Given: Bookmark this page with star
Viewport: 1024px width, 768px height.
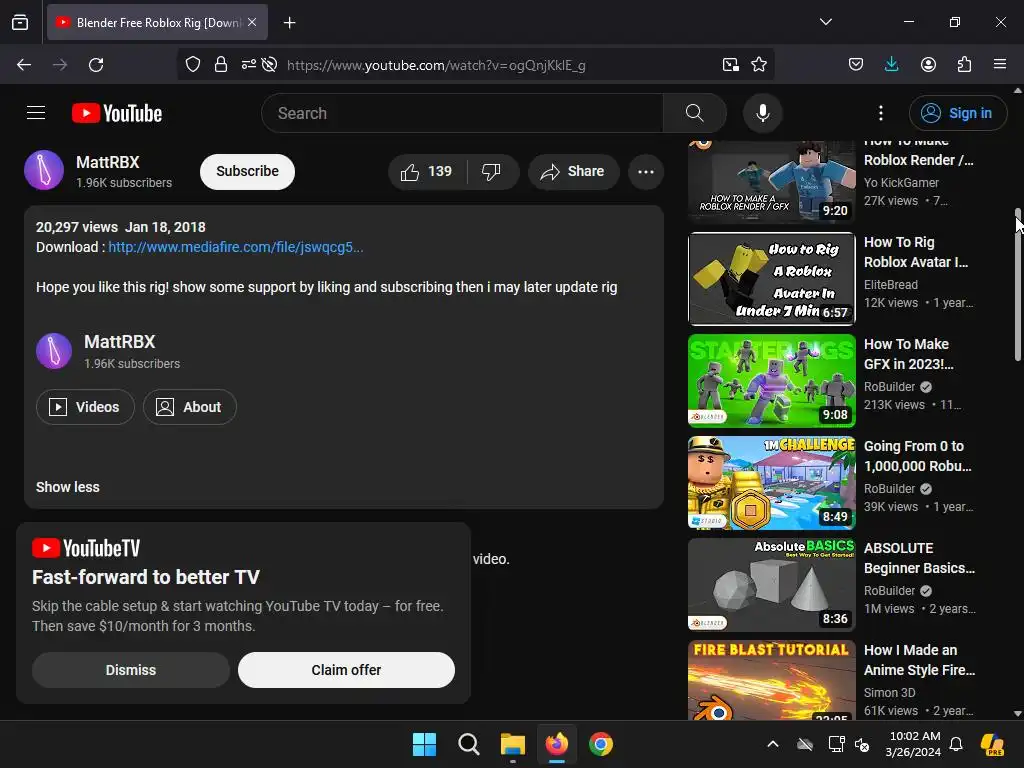Looking at the screenshot, I should (x=759, y=65).
